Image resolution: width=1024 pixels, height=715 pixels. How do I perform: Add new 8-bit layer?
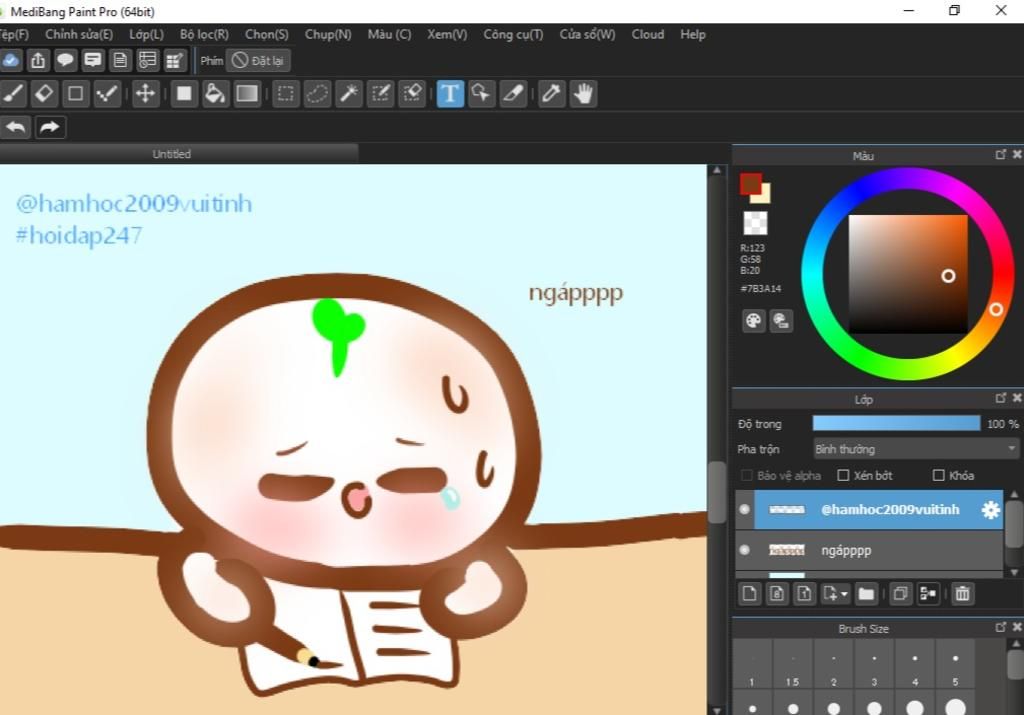tap(776, 594)
